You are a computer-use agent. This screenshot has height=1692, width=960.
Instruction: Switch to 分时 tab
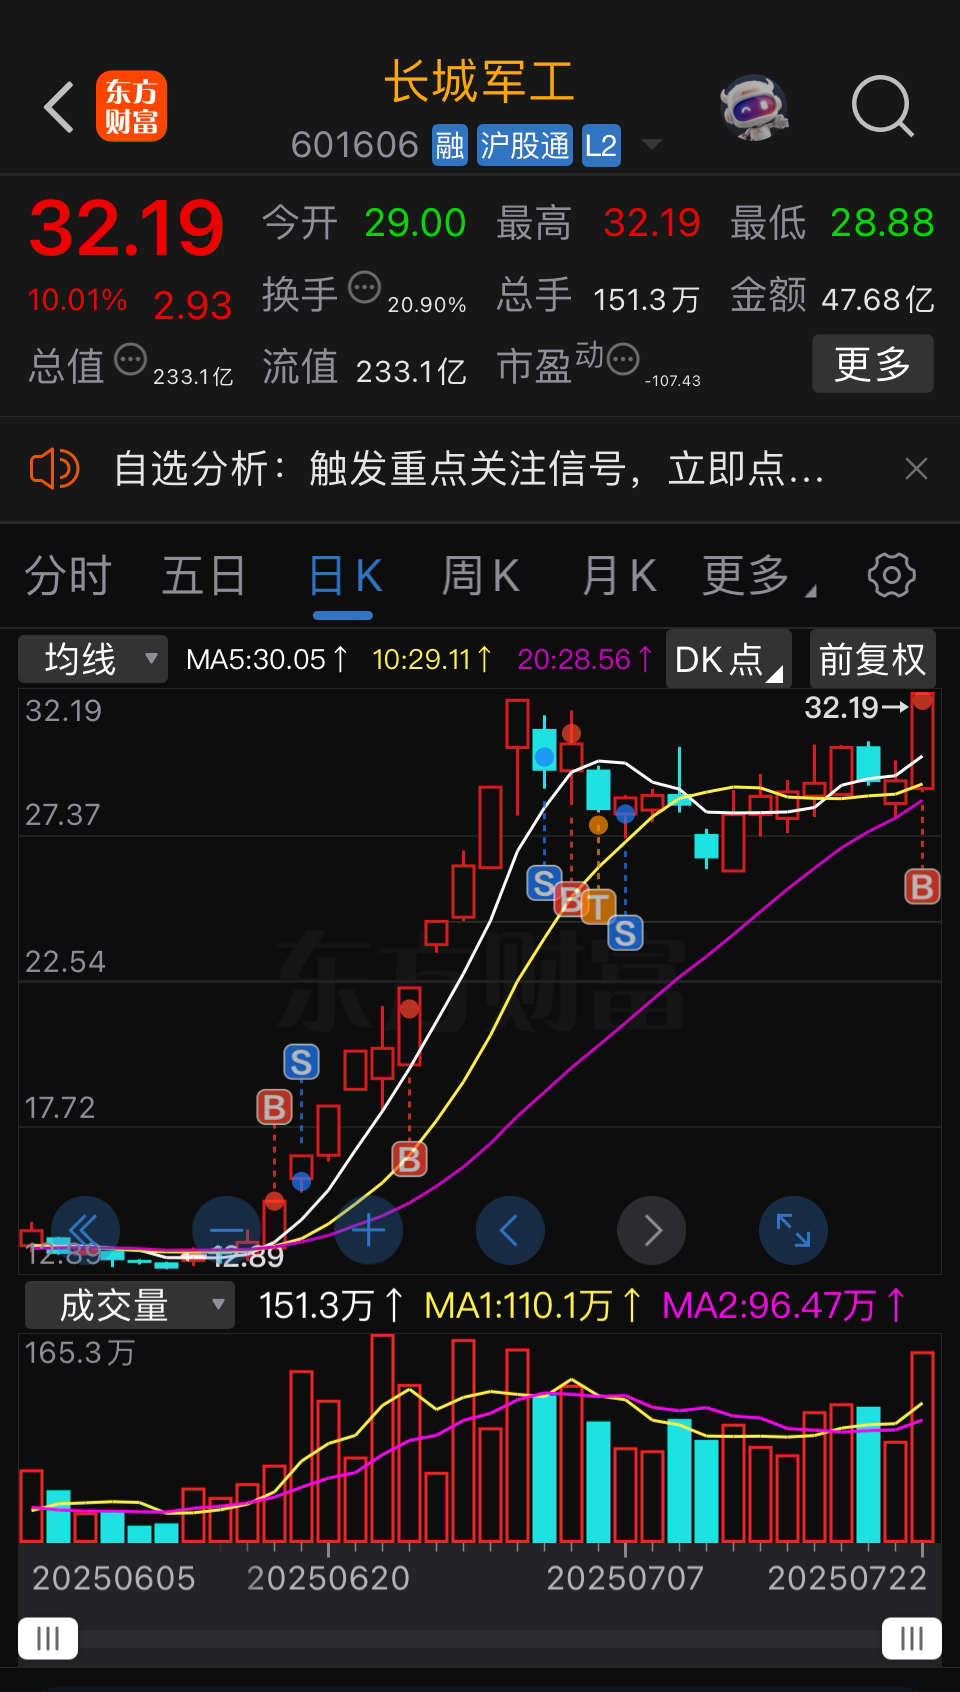click(68, 576)
